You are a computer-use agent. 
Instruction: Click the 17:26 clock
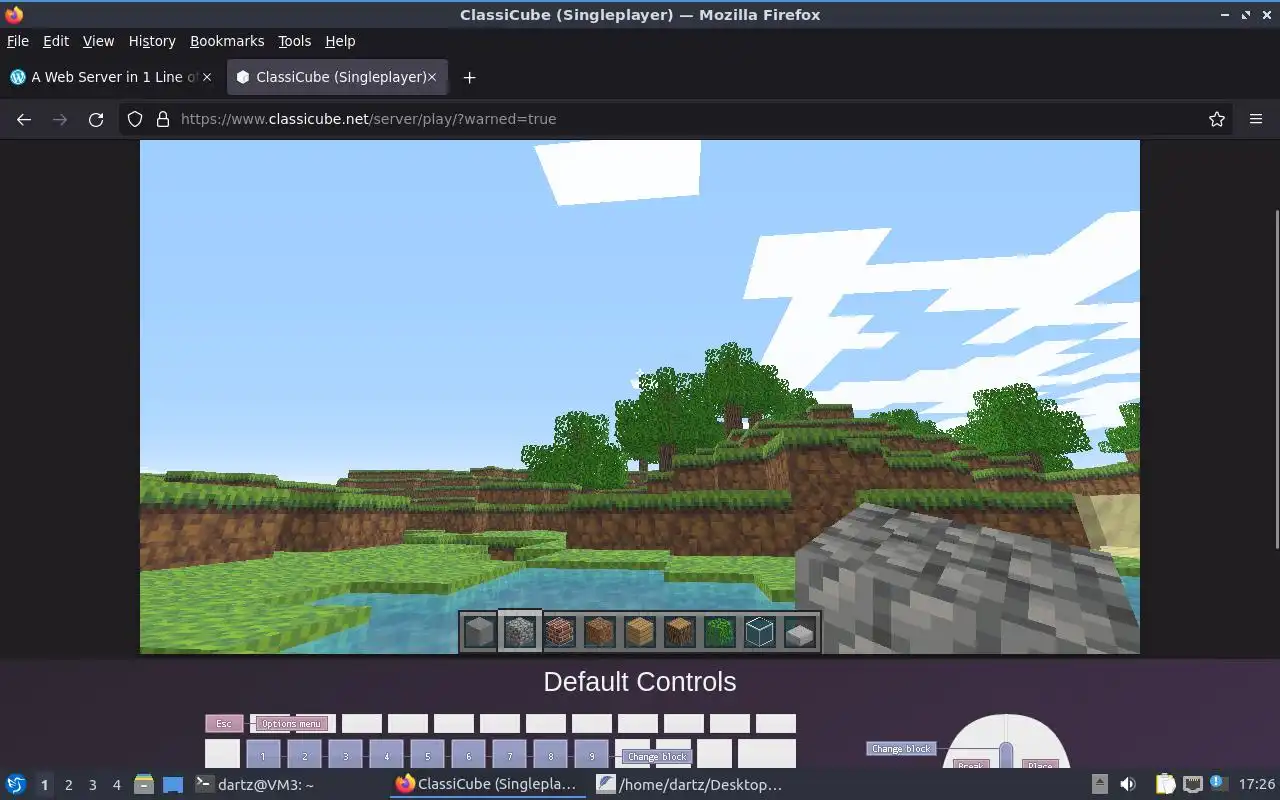[1256, 784]
